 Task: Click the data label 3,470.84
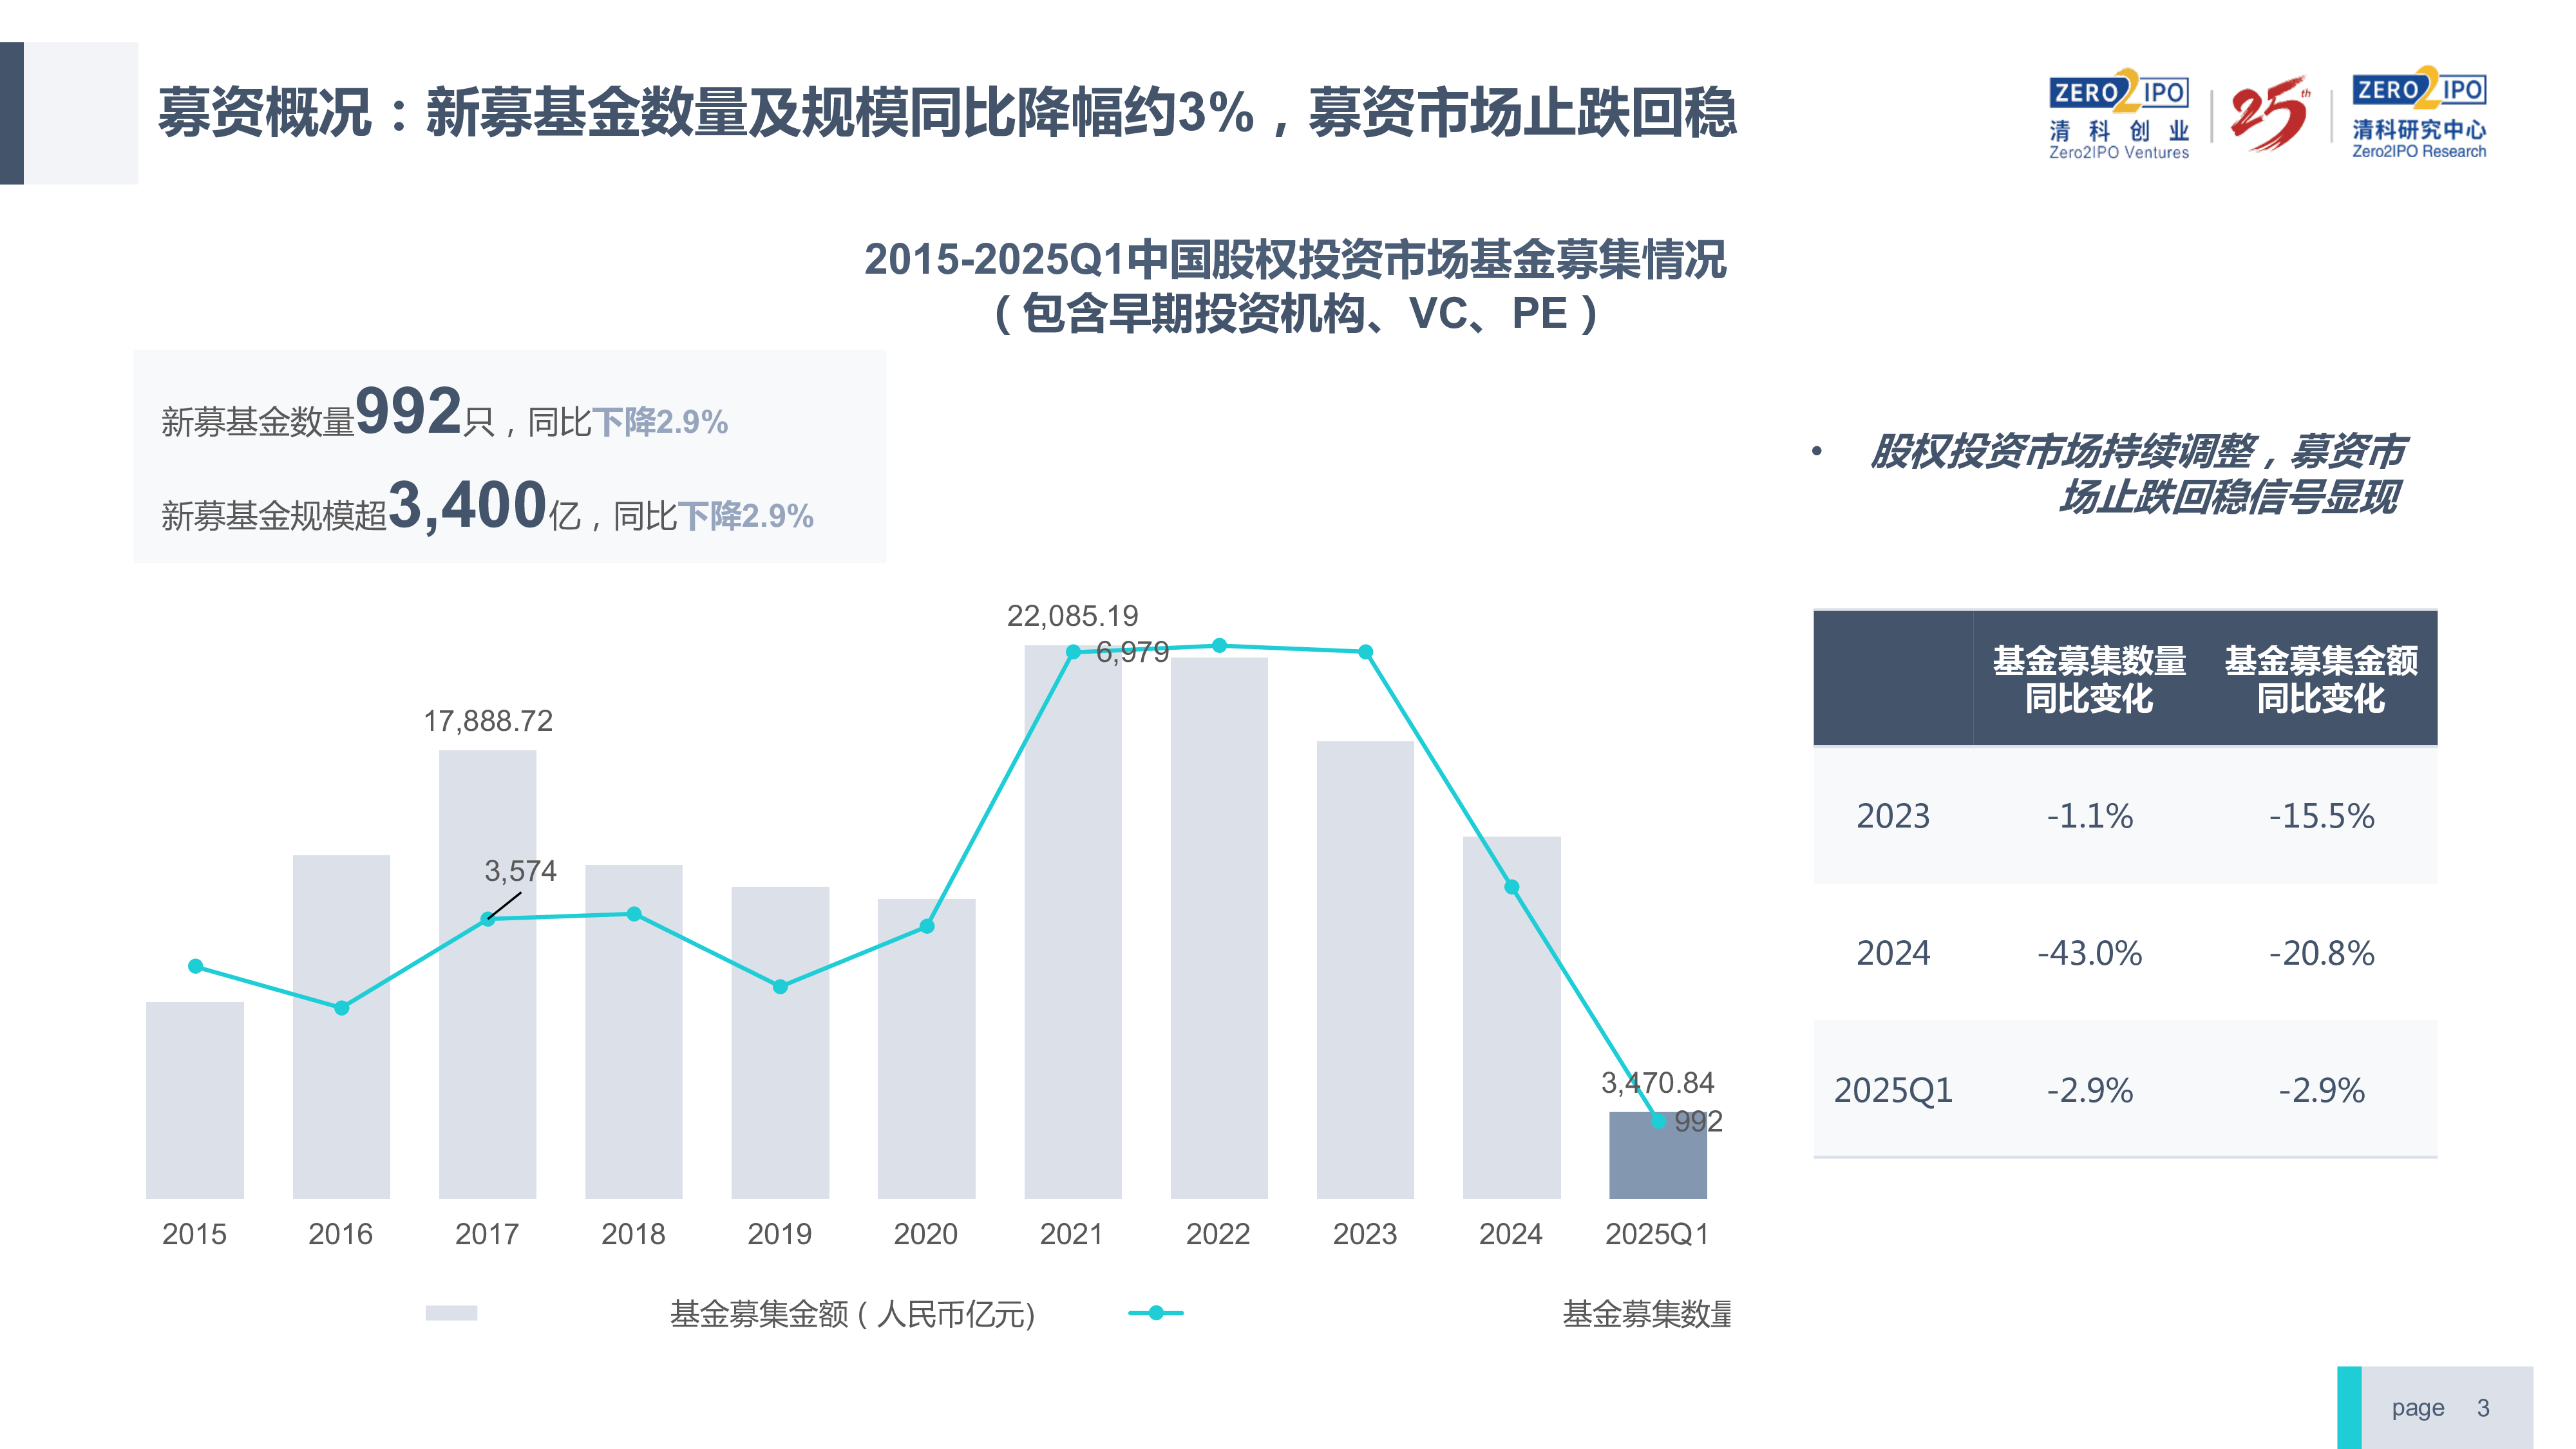click(x=1658, y=1083)
